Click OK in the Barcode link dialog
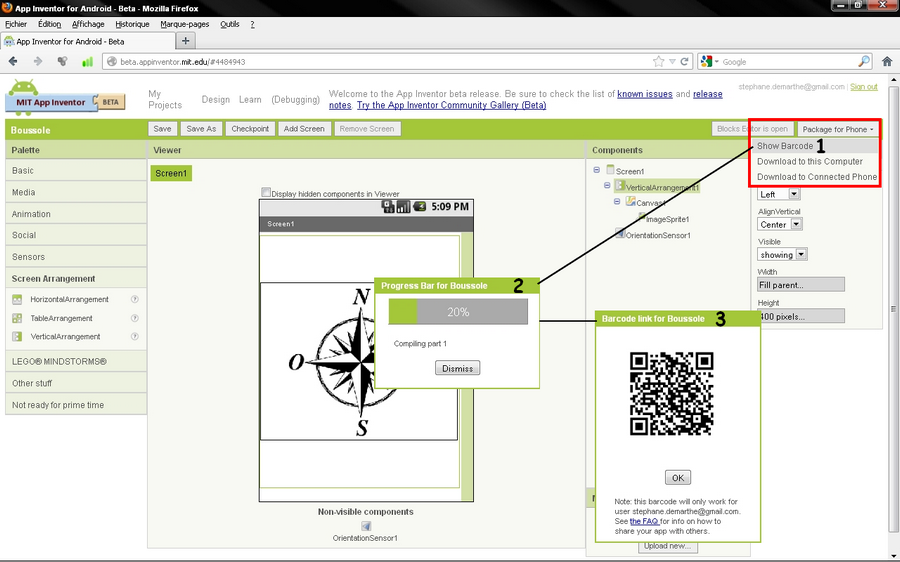This screenshot has height=562, width=900. coord(678,478)
